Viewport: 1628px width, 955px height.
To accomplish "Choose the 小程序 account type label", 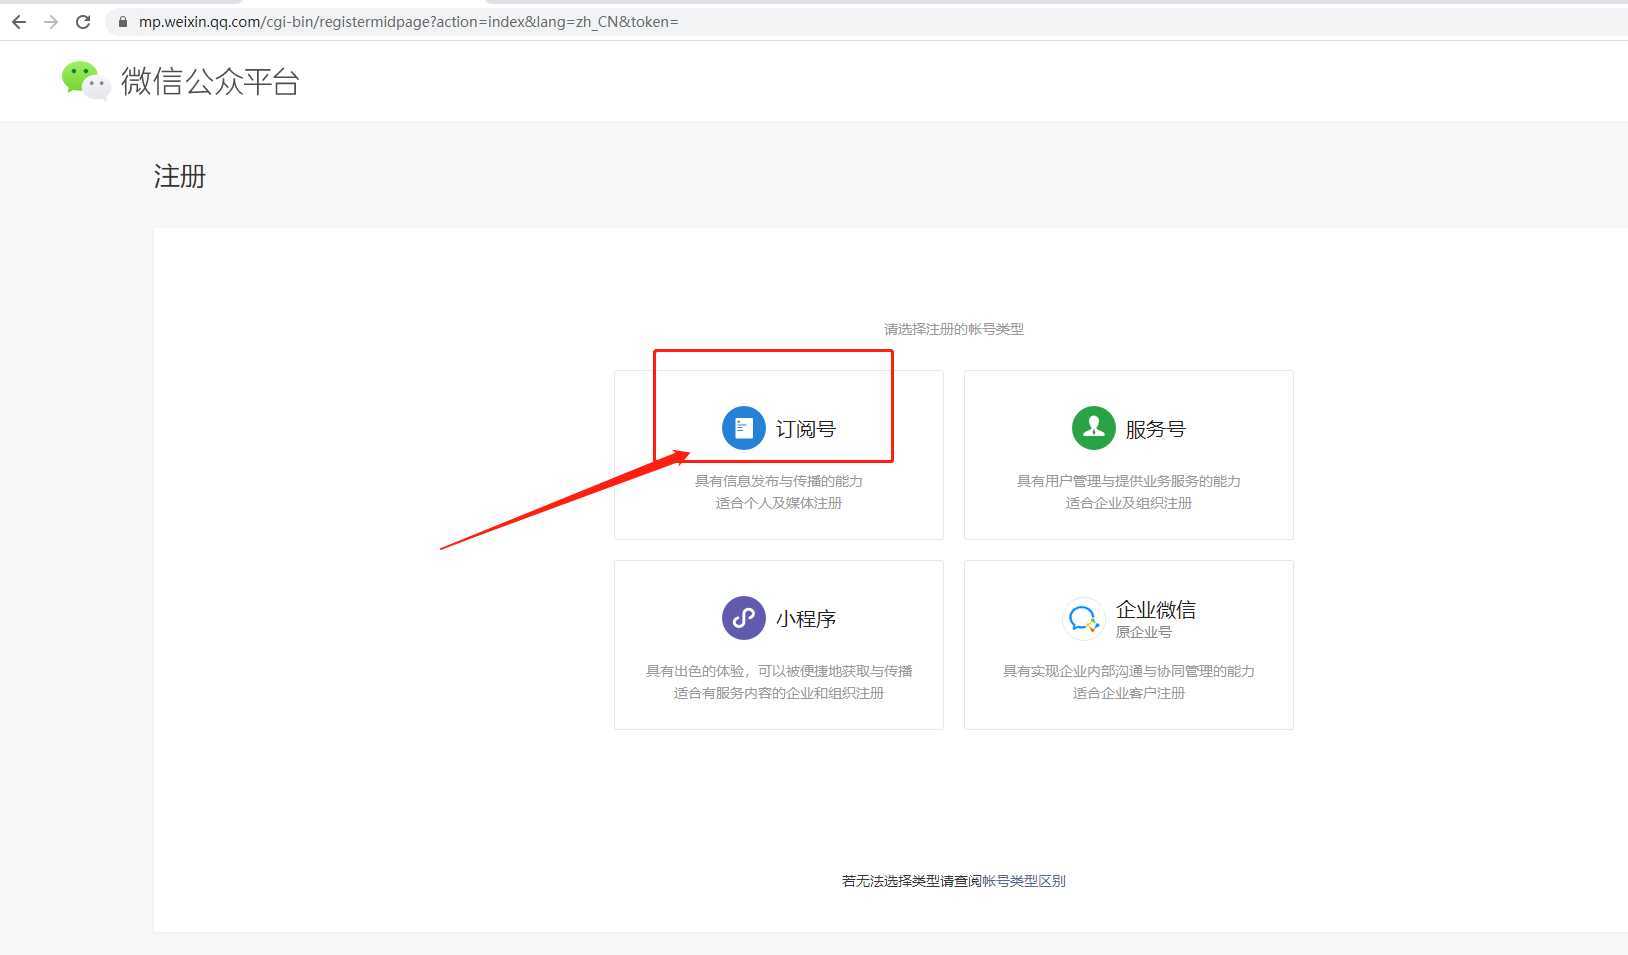I will click(806, 619).
